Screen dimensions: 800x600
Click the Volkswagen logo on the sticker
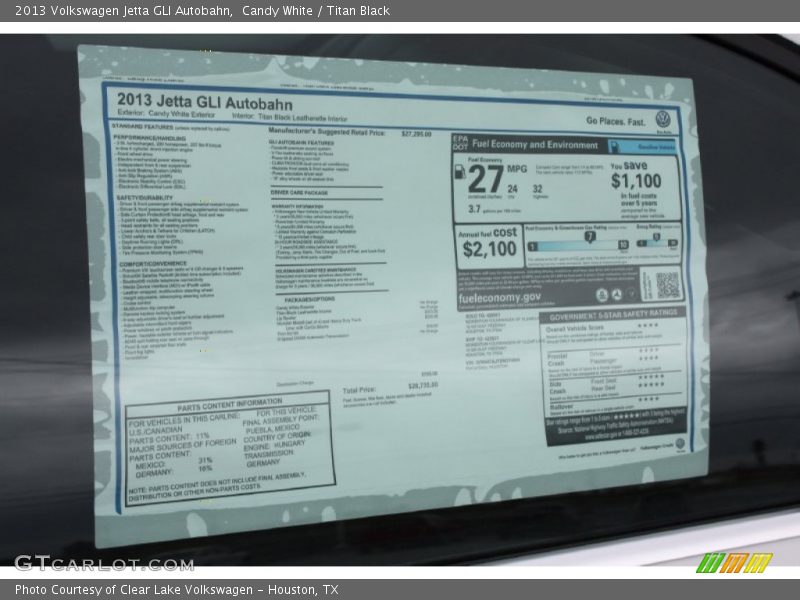662,120
